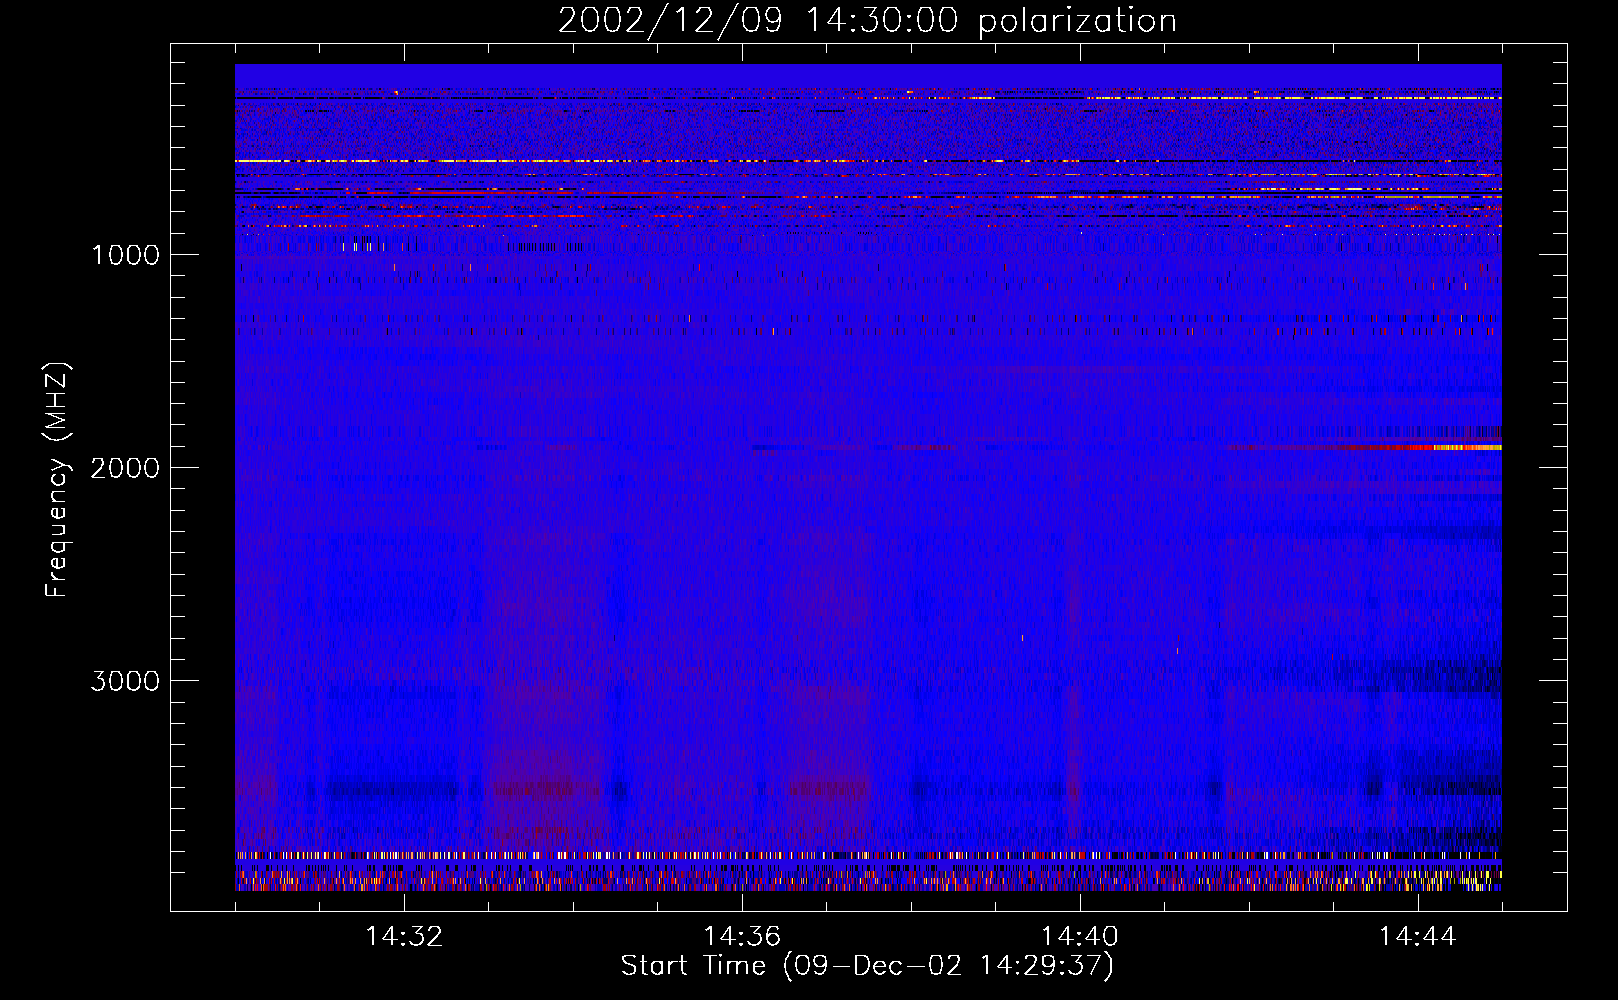The width and height of the screenshot is (1618, 1000).
Task: Click the 14:44 time axis label
Action: tap(1418, 937)
